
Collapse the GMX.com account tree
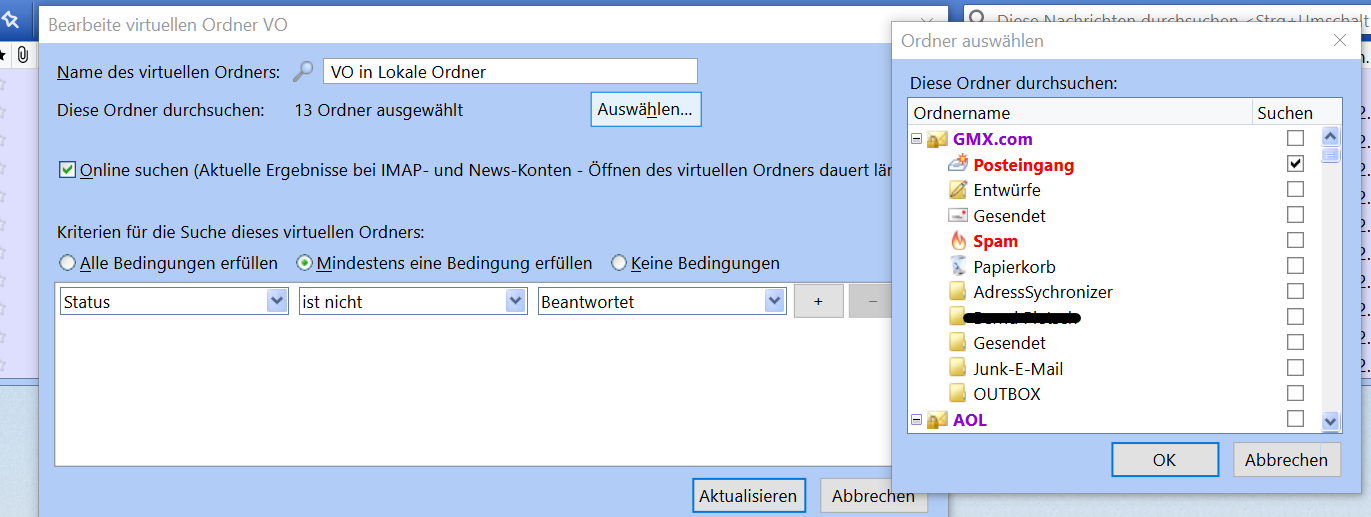coord(916,139)
